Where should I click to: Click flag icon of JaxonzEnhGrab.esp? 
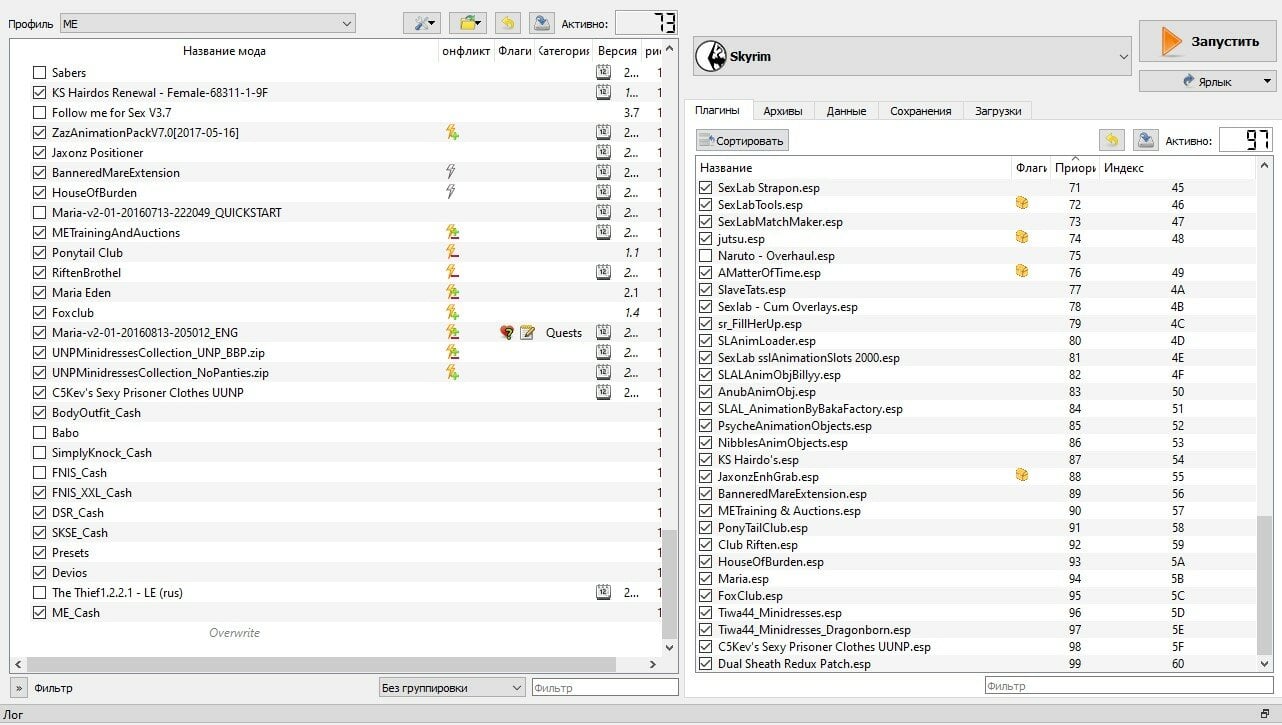1022,476
